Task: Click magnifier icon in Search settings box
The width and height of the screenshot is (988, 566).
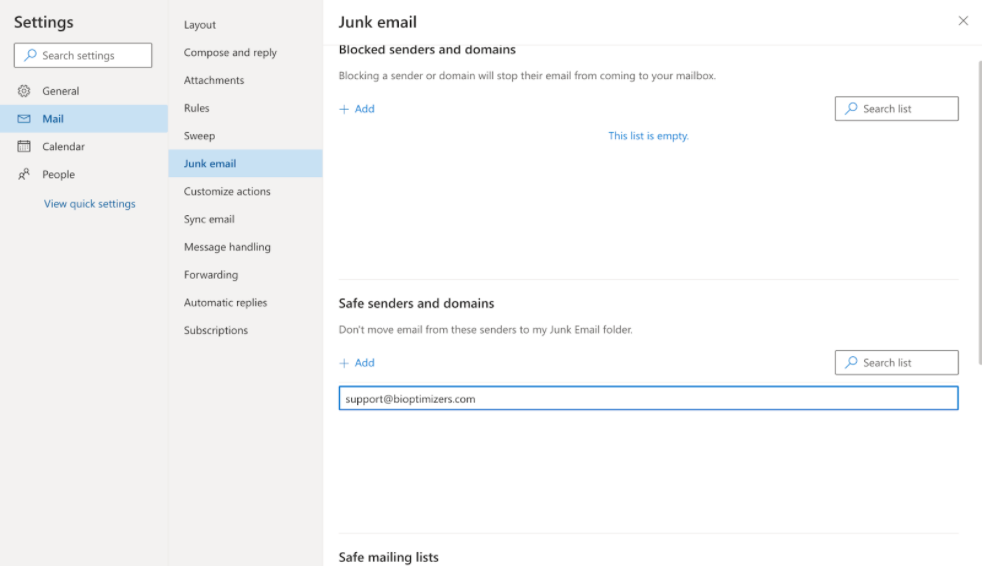Action: 30,55
